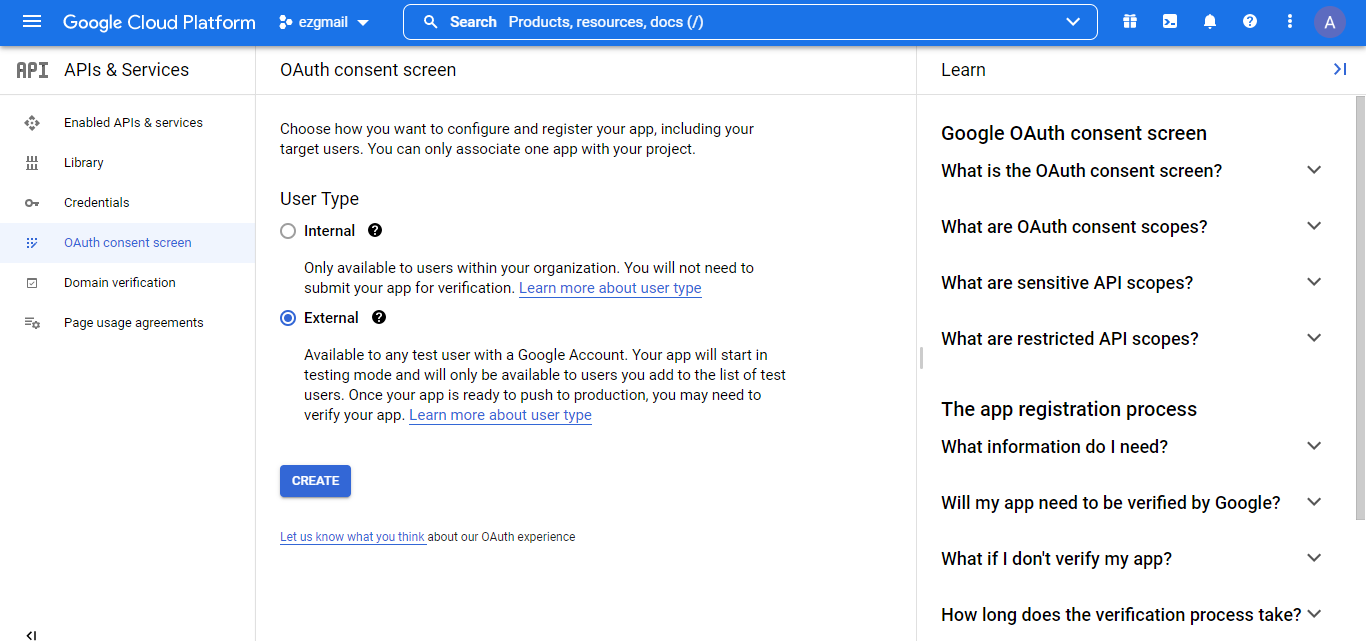
Task: Click the Learn panel resize handle
Action: tap(920, 358)
